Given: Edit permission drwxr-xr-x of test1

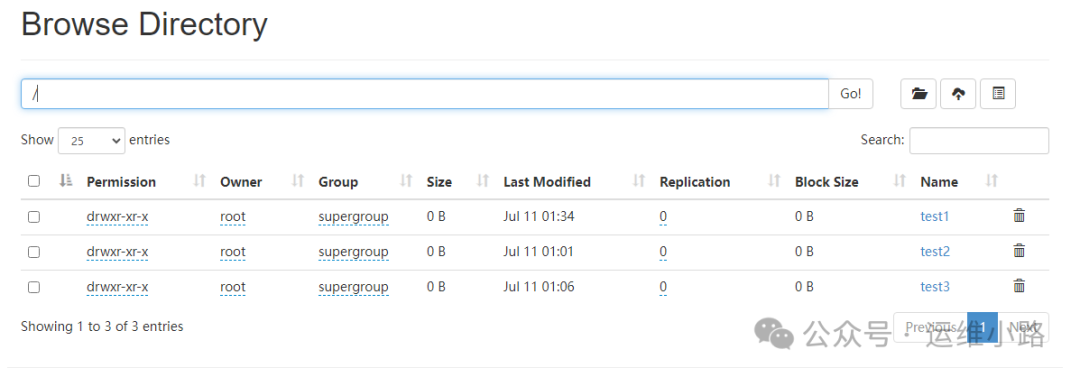Looking at the screenshot, I should tap(117, 217).
